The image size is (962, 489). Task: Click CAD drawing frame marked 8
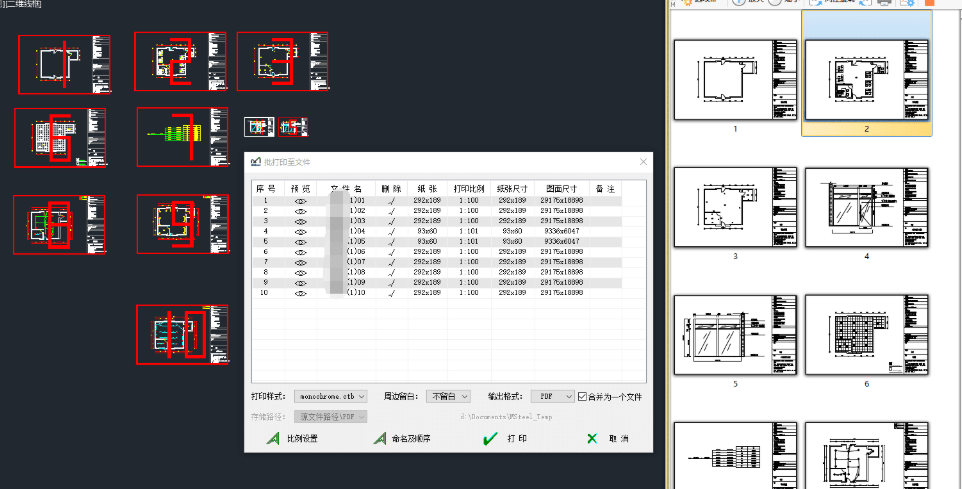(59, 225)
